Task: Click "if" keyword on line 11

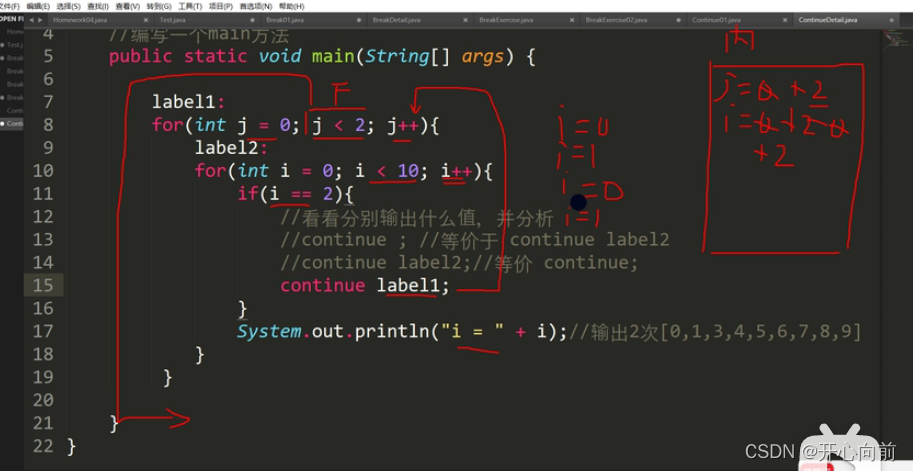Action: click(247, 194)
